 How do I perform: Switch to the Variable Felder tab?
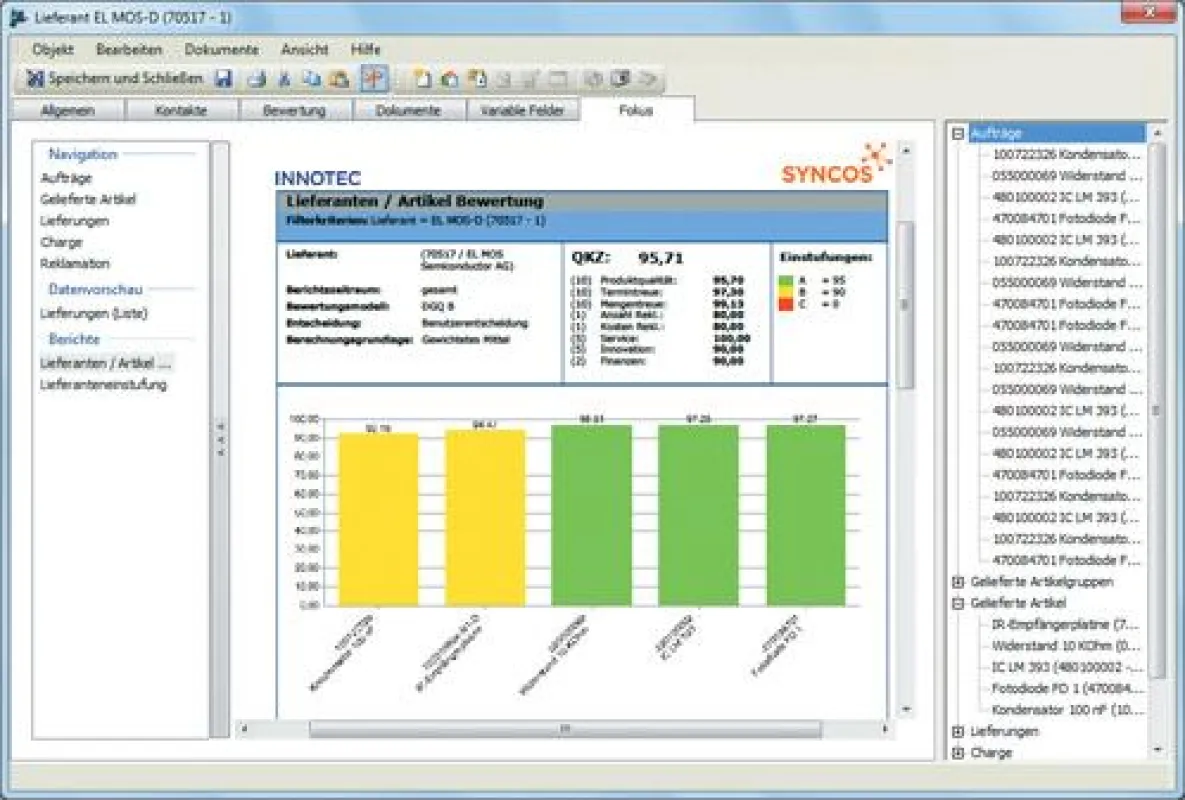(522, 110)
